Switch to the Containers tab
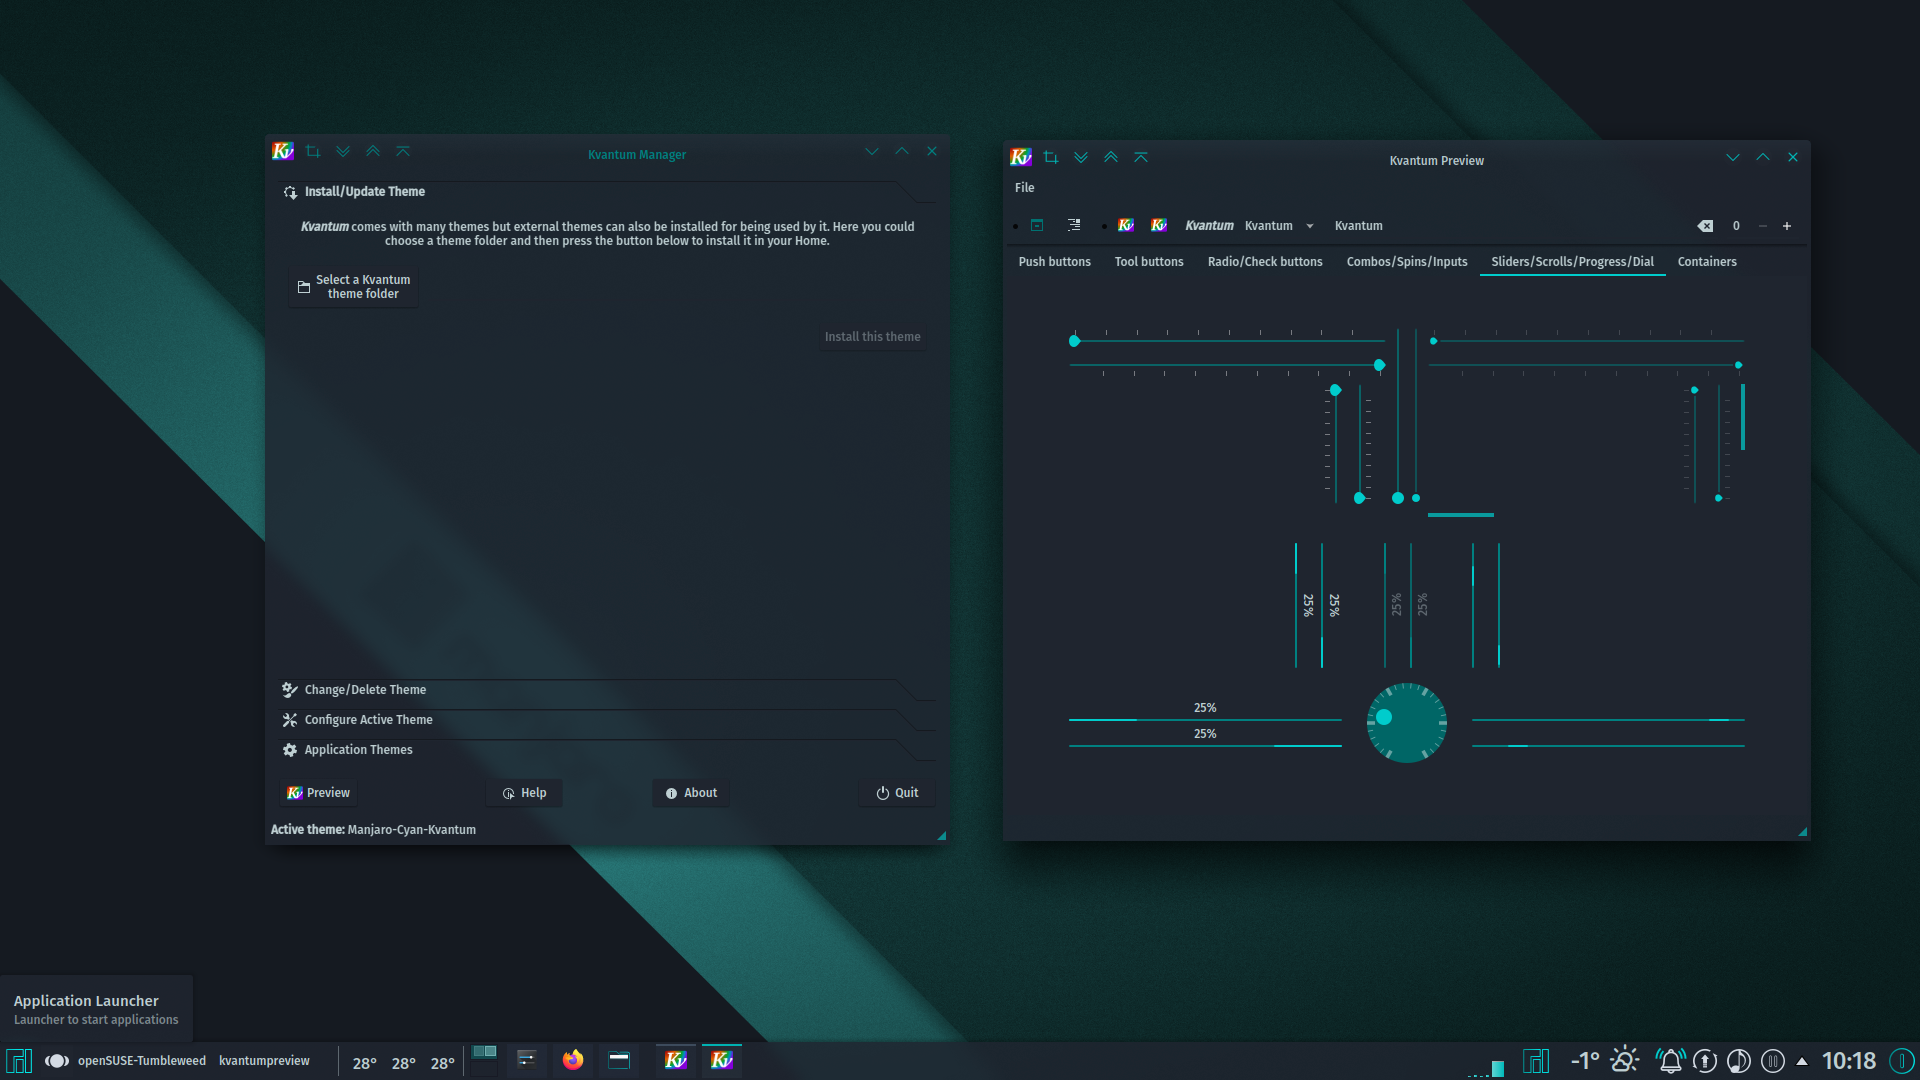 point(1706,261)
